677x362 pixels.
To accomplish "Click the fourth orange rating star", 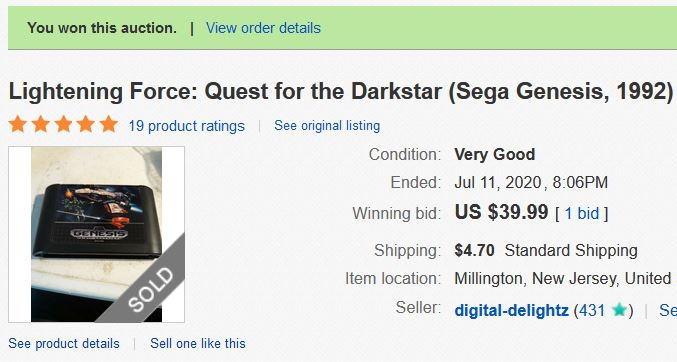I will point(86,124).
